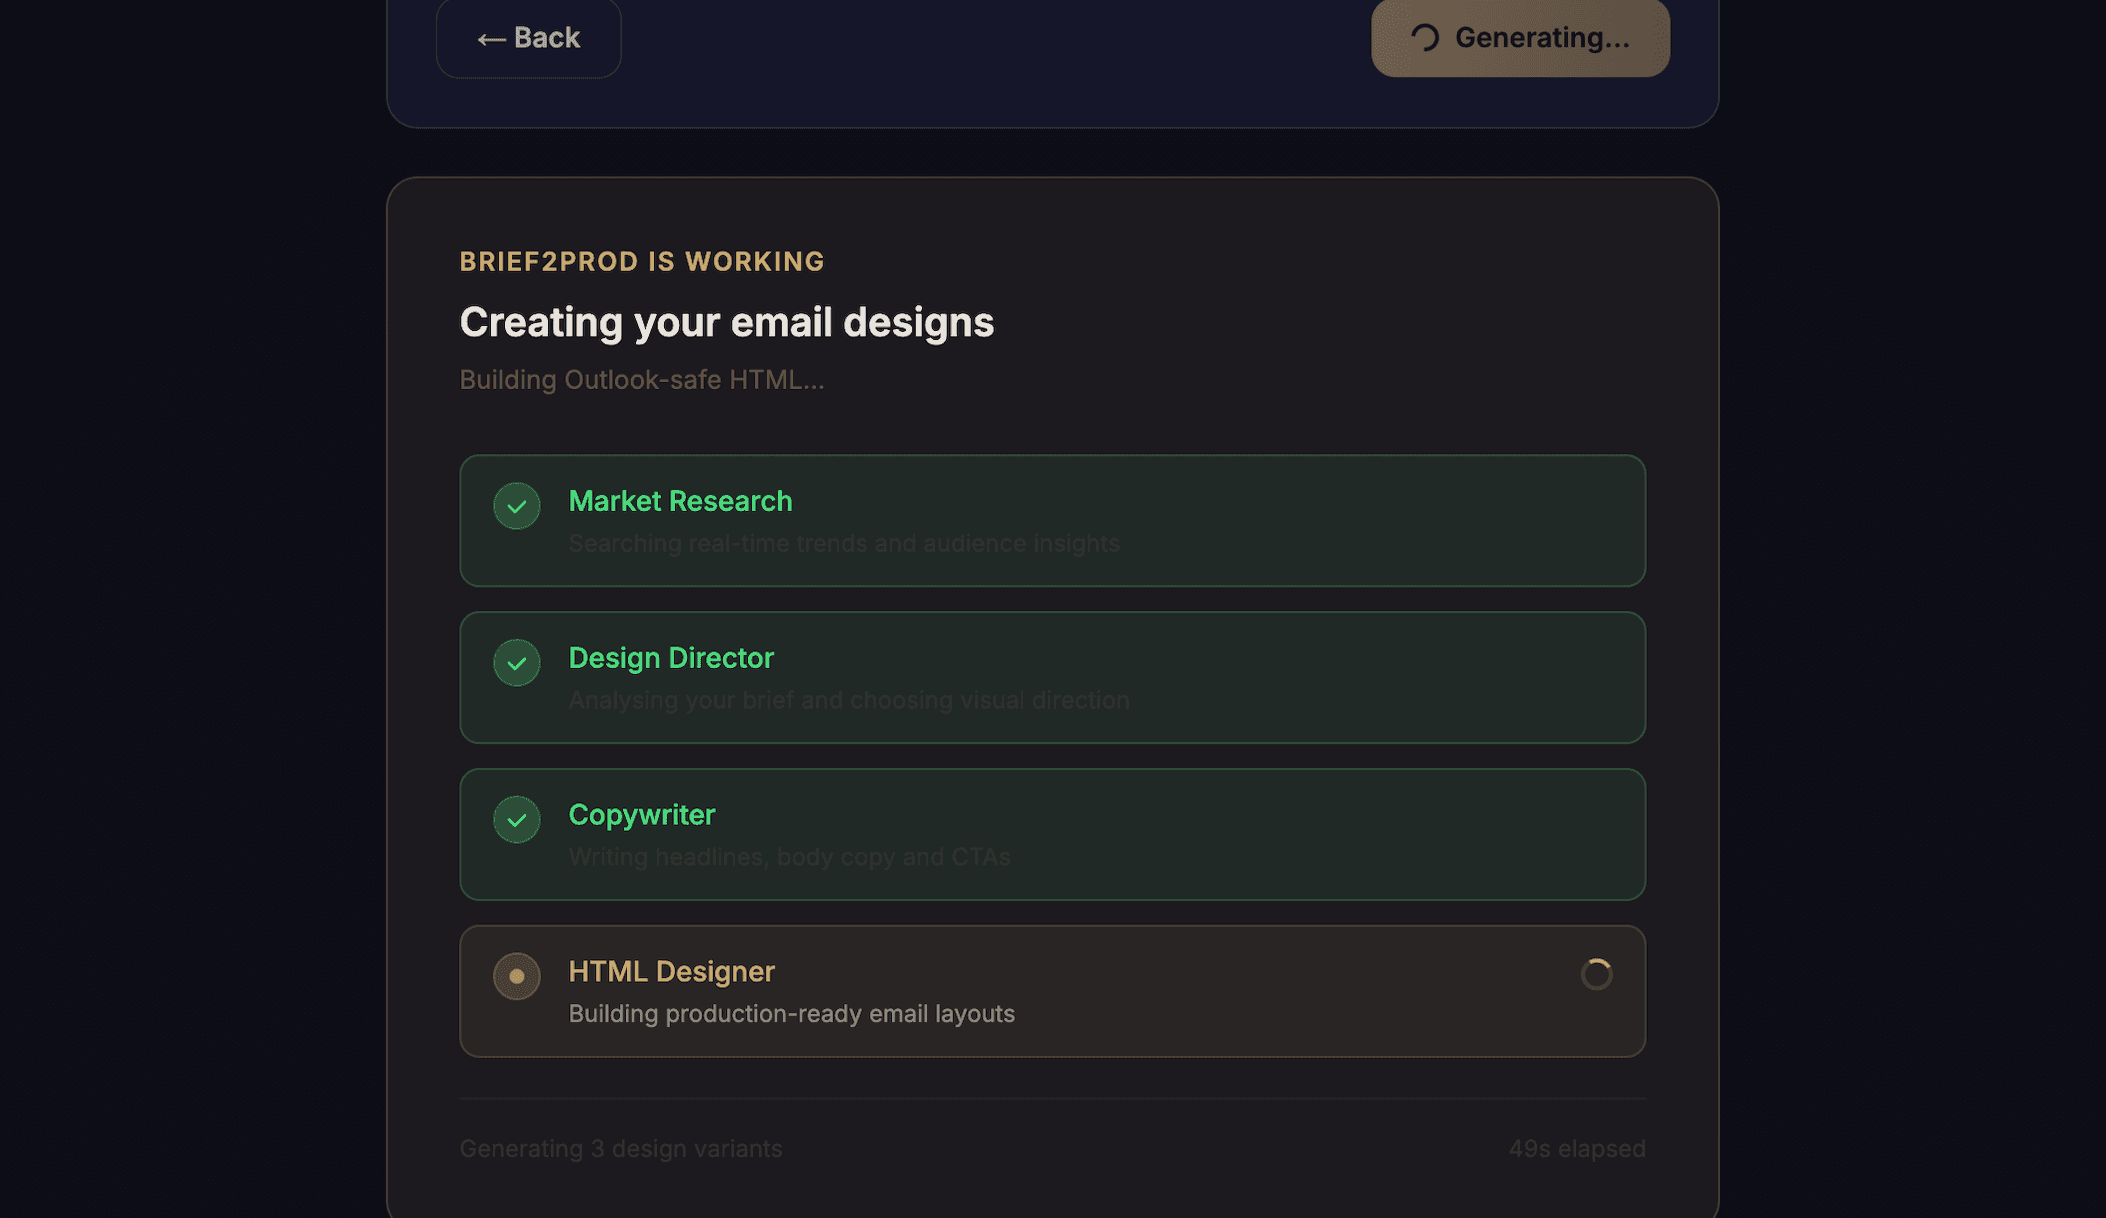2106x1218 pixels.
Task: Click the left arrow icon on Back
Action: pos(491,39)
